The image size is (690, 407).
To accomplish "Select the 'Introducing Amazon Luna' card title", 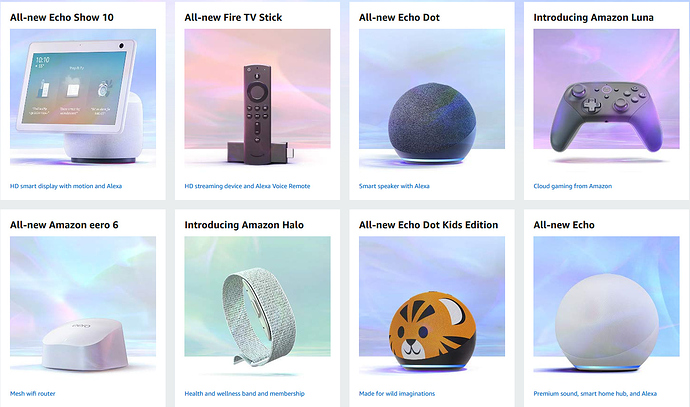I will (x=593, y=18).
